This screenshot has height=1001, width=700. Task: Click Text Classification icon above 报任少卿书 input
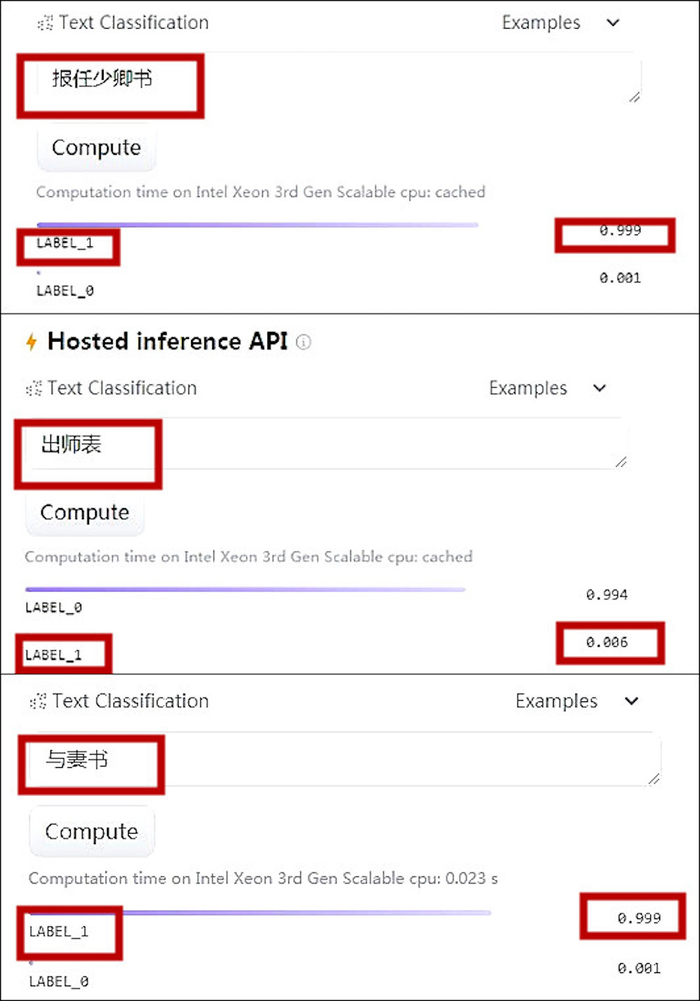click(44, 23)
